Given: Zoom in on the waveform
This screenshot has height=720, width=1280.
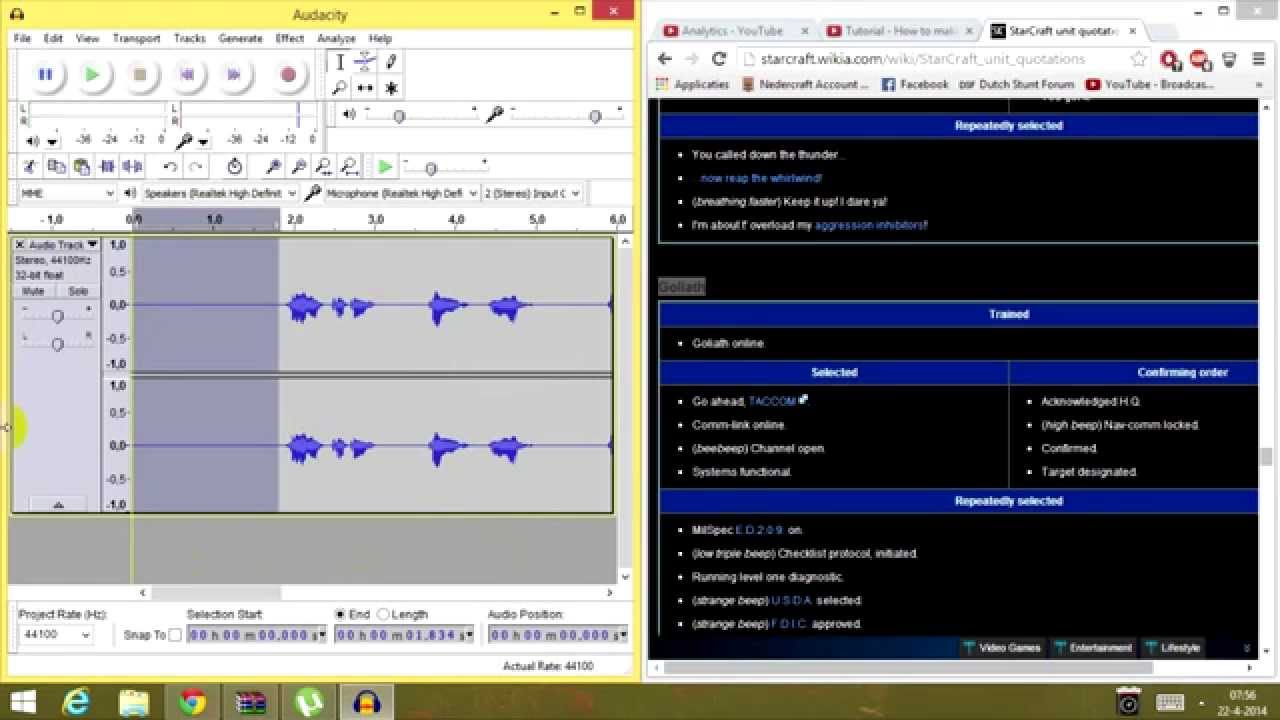Looking at the screenshot, I should (x=273, y=167).
